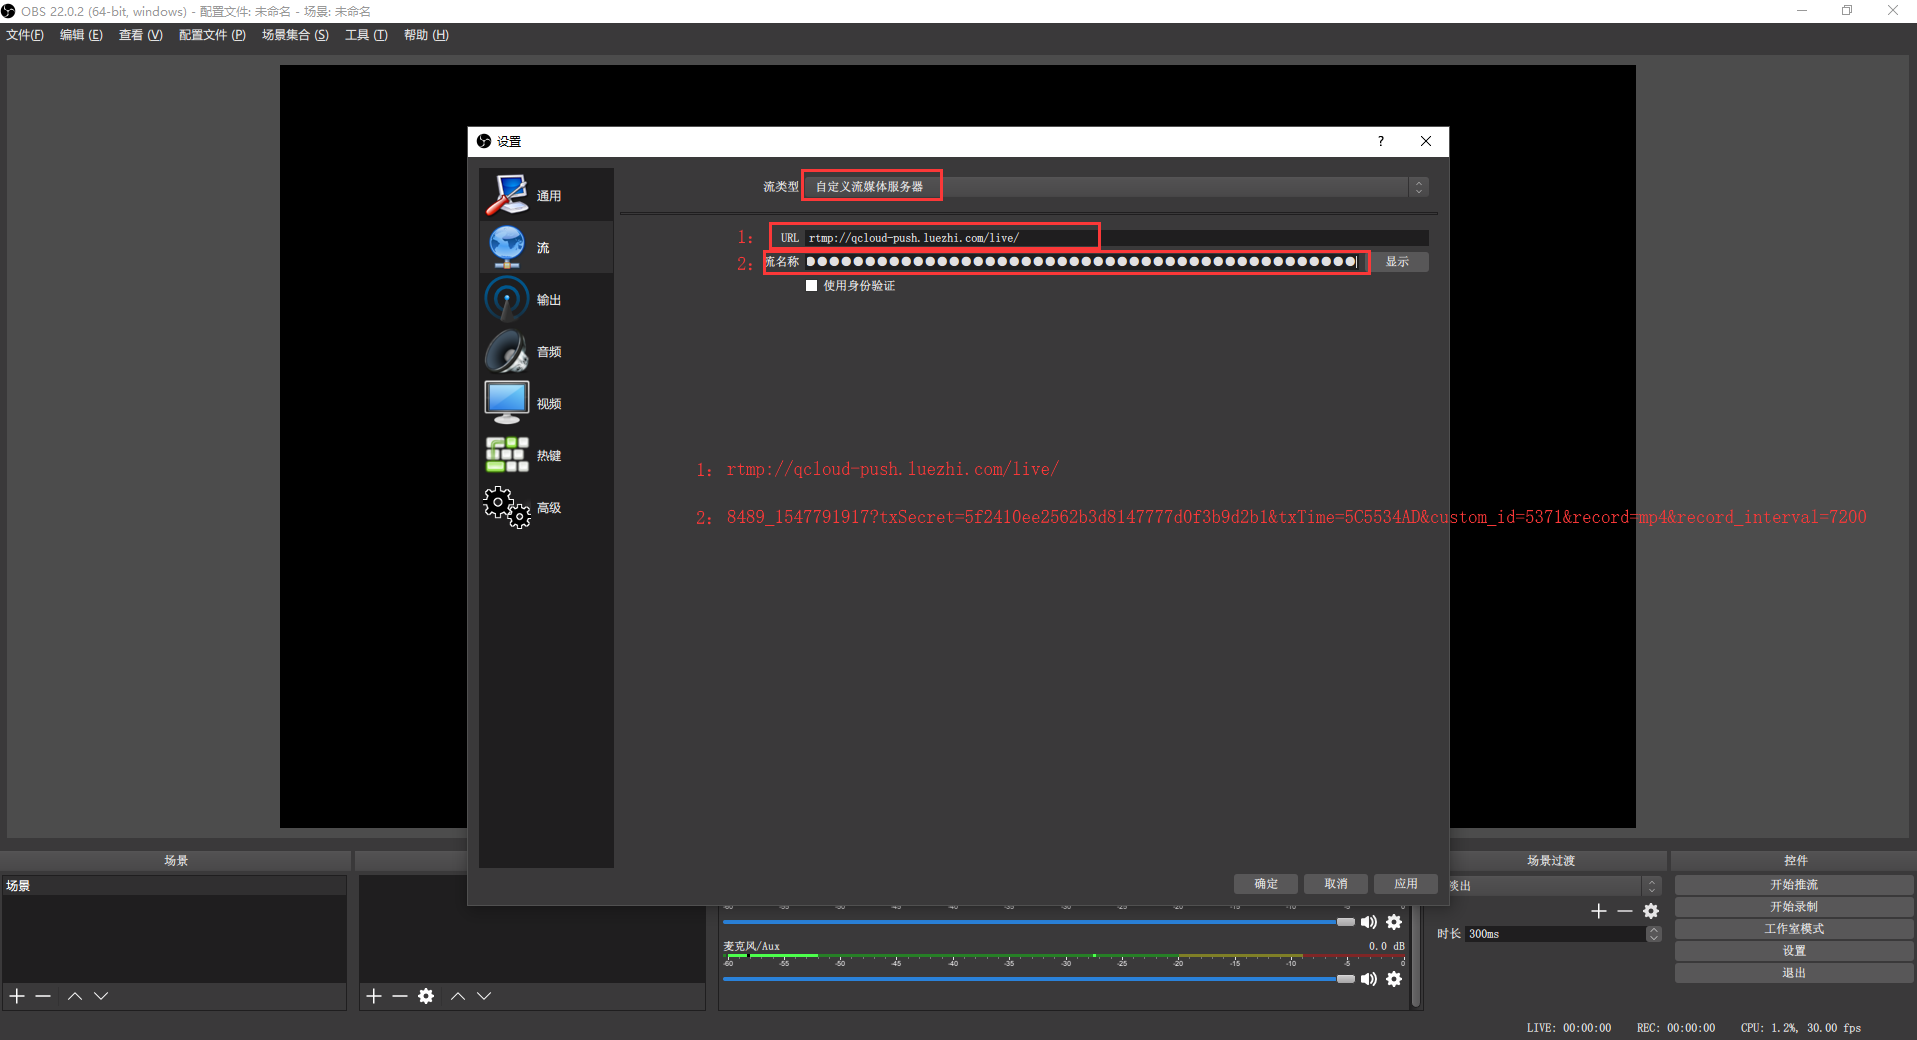Click the 时长 300ms duration field
The height and width of the screenshot is (1040, 1917).
click(x=1555, y=934)
